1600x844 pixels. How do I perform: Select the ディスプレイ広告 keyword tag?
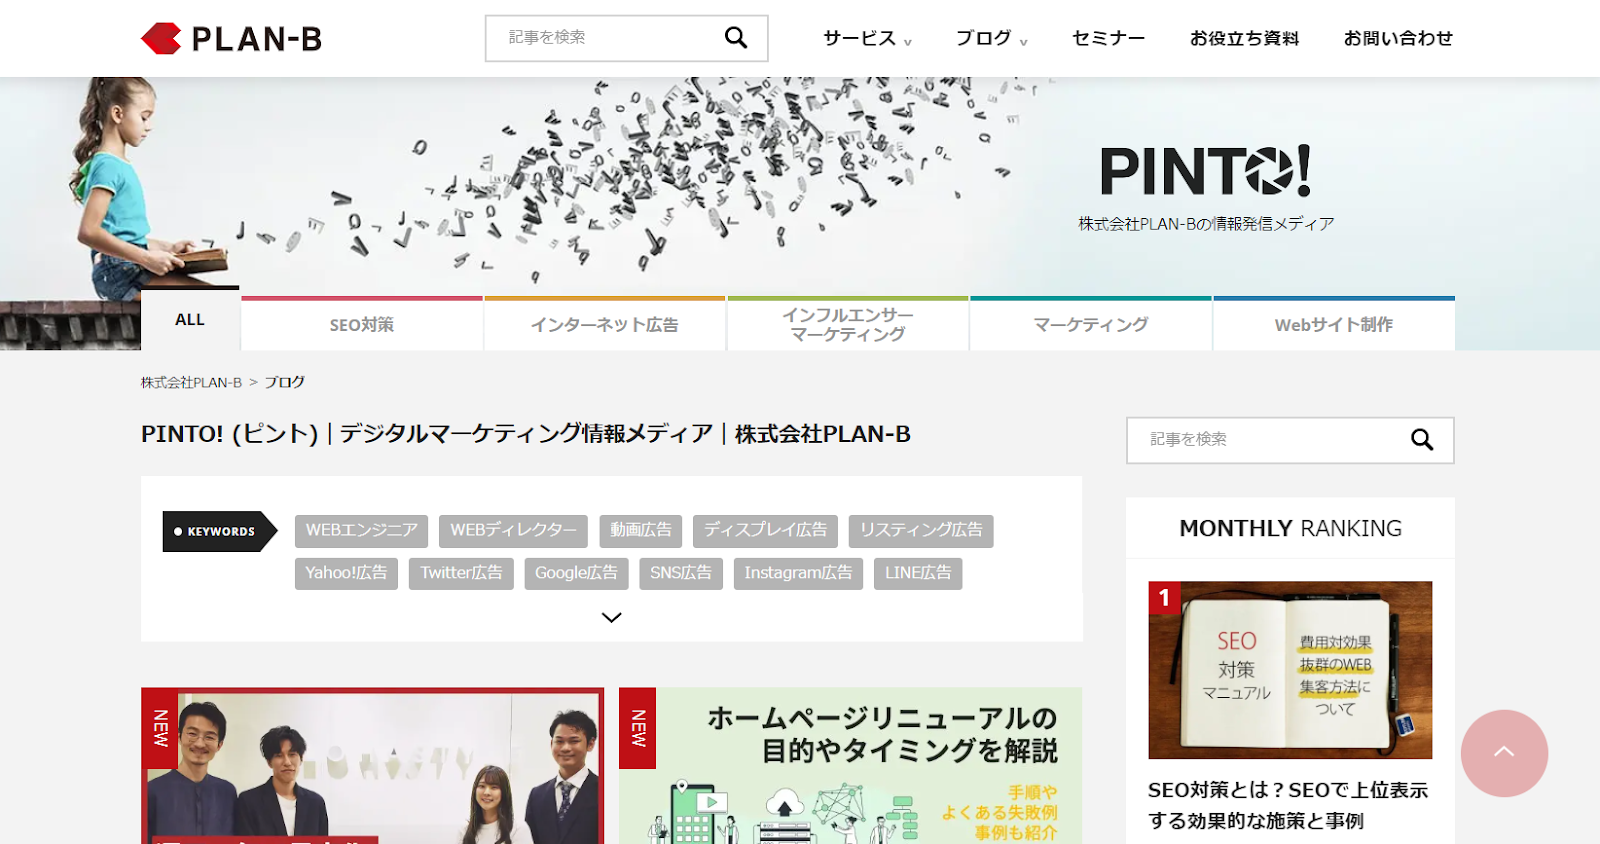765,530
